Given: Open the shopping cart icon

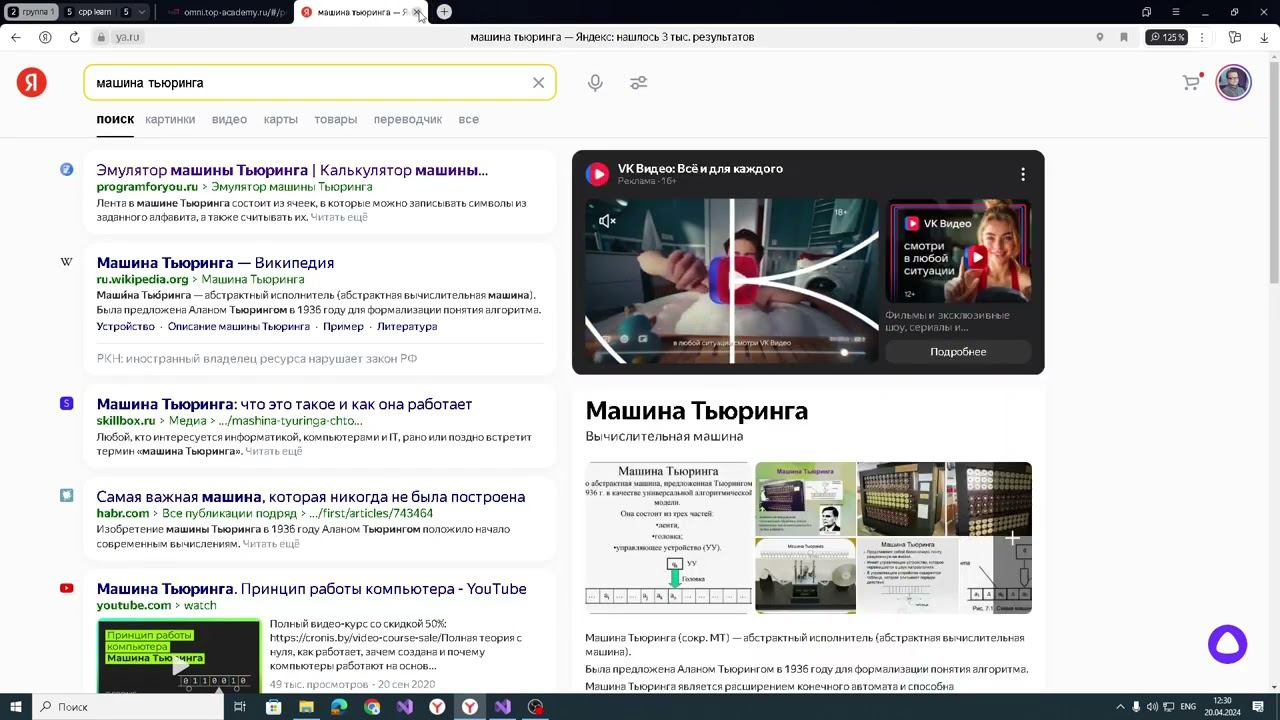Looking at the screenshot, I should point(1191,82).
